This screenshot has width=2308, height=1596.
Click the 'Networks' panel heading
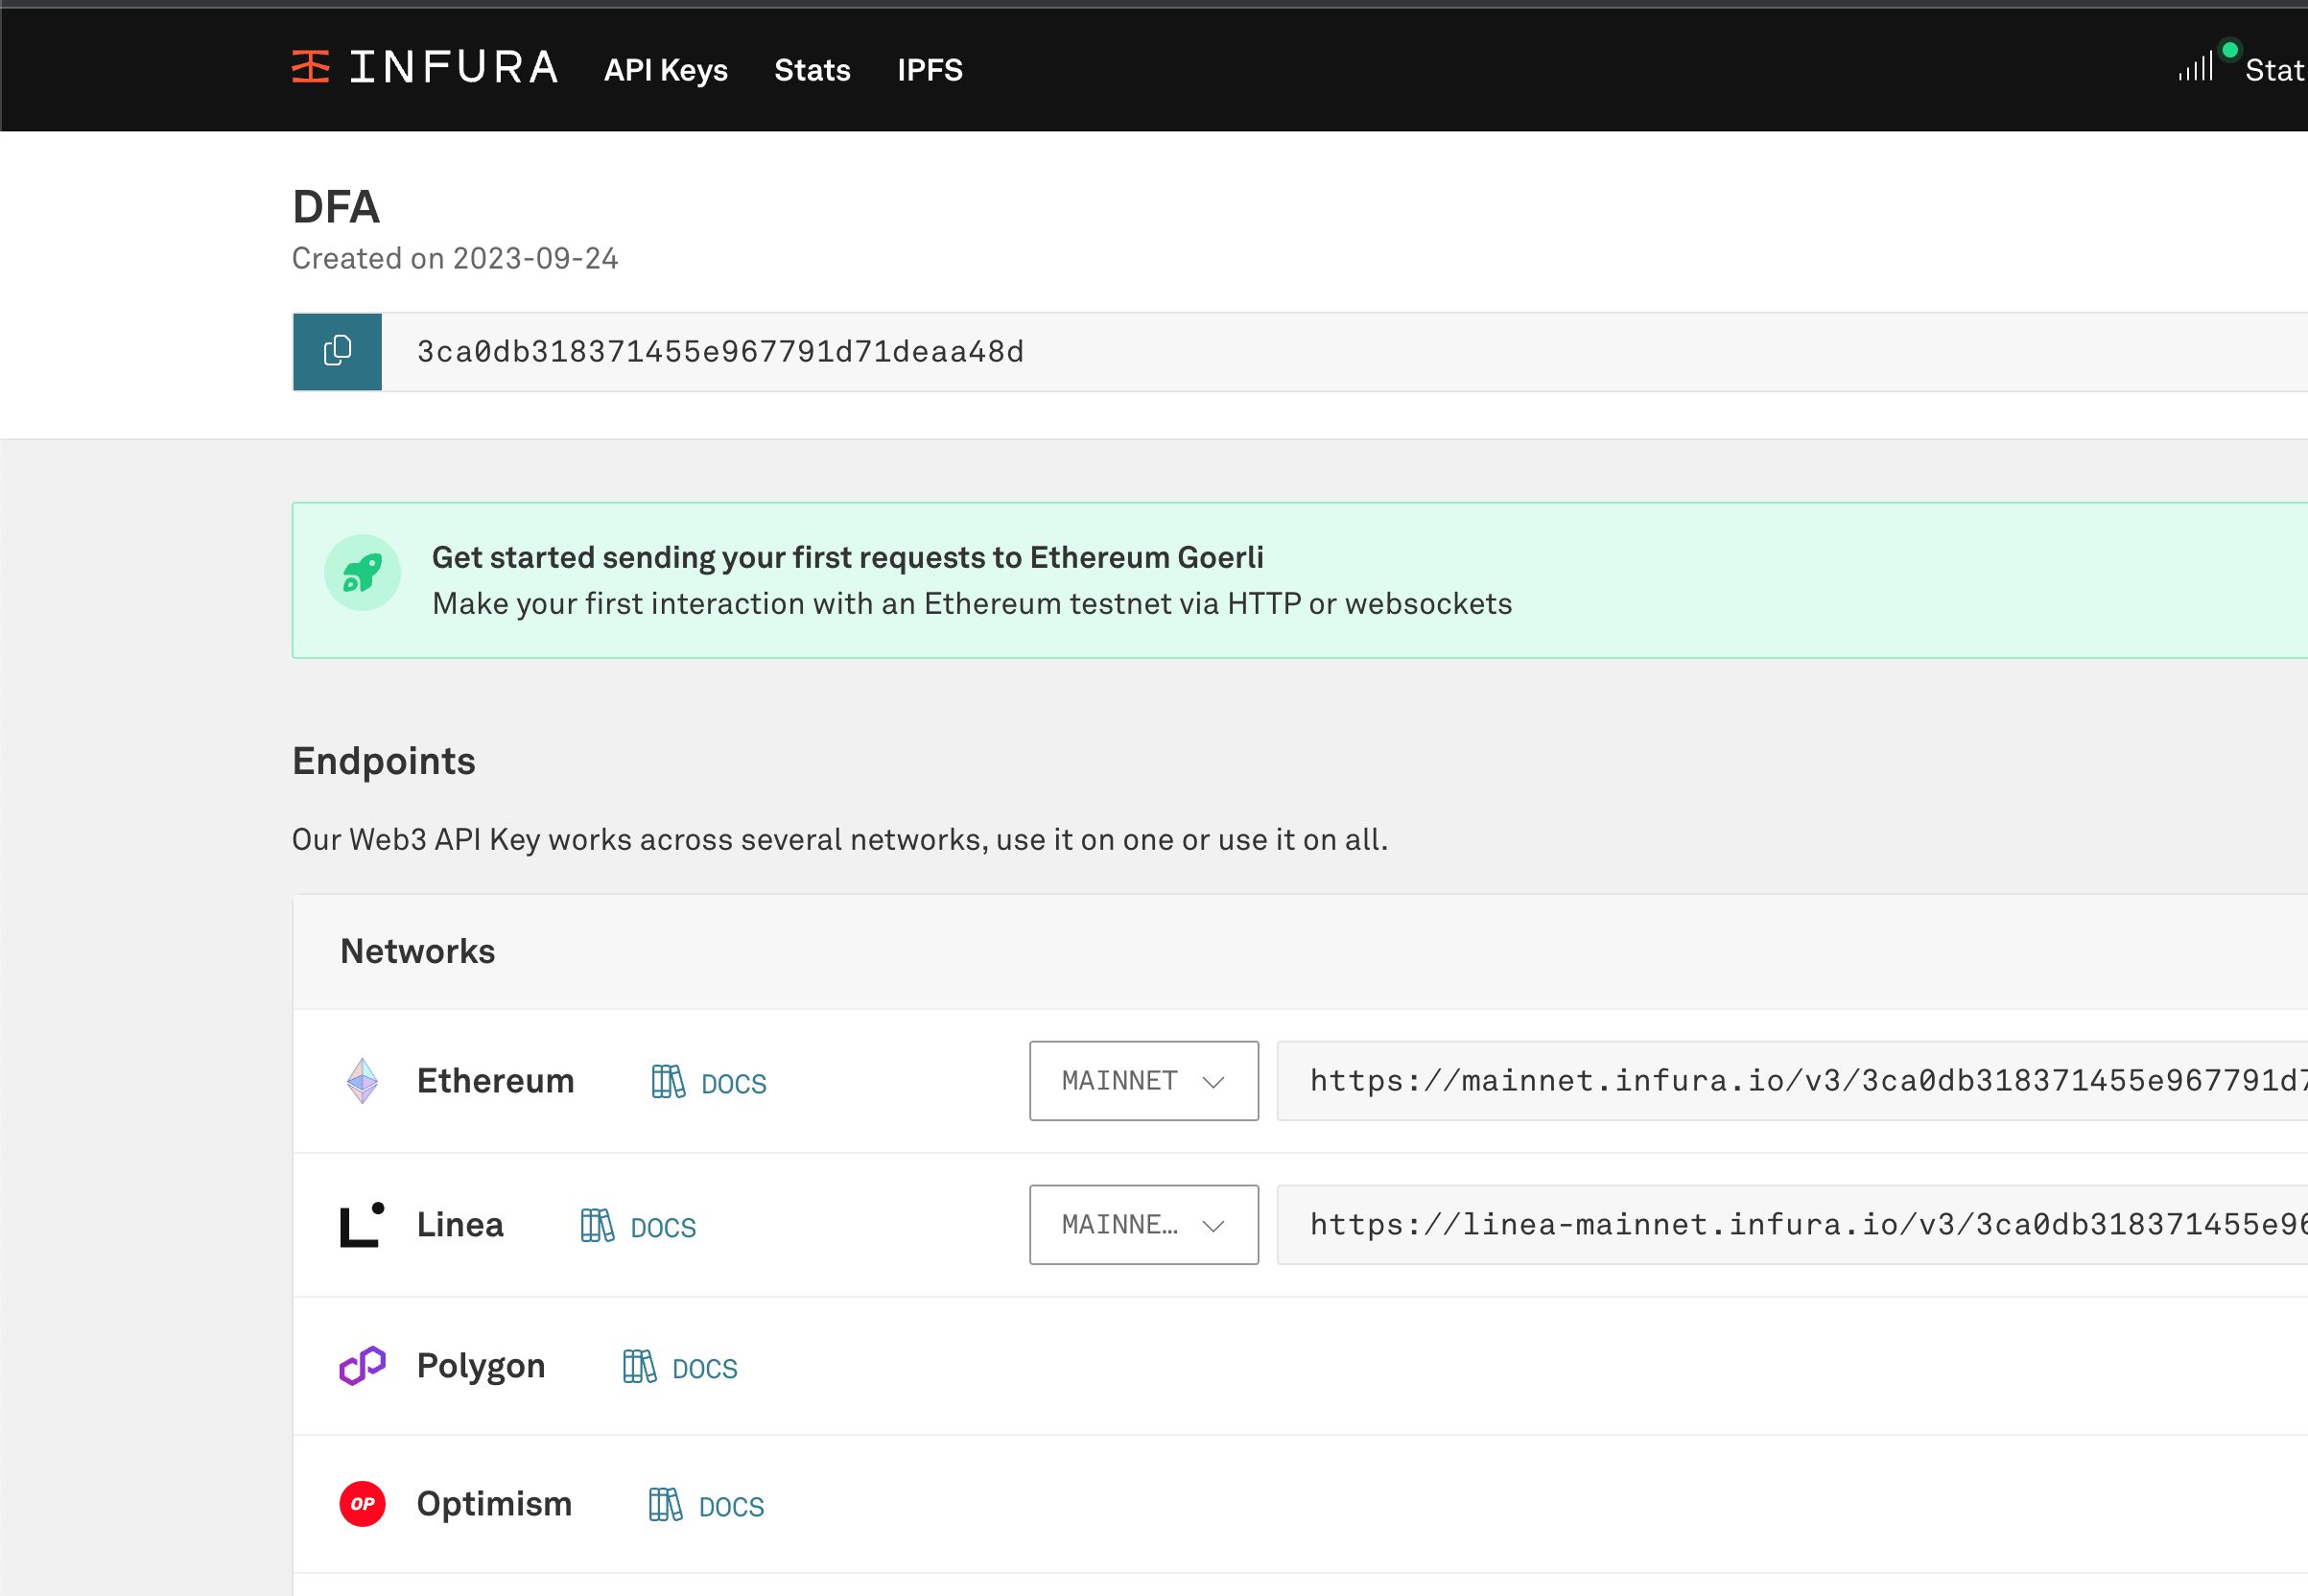coord(418,951)
